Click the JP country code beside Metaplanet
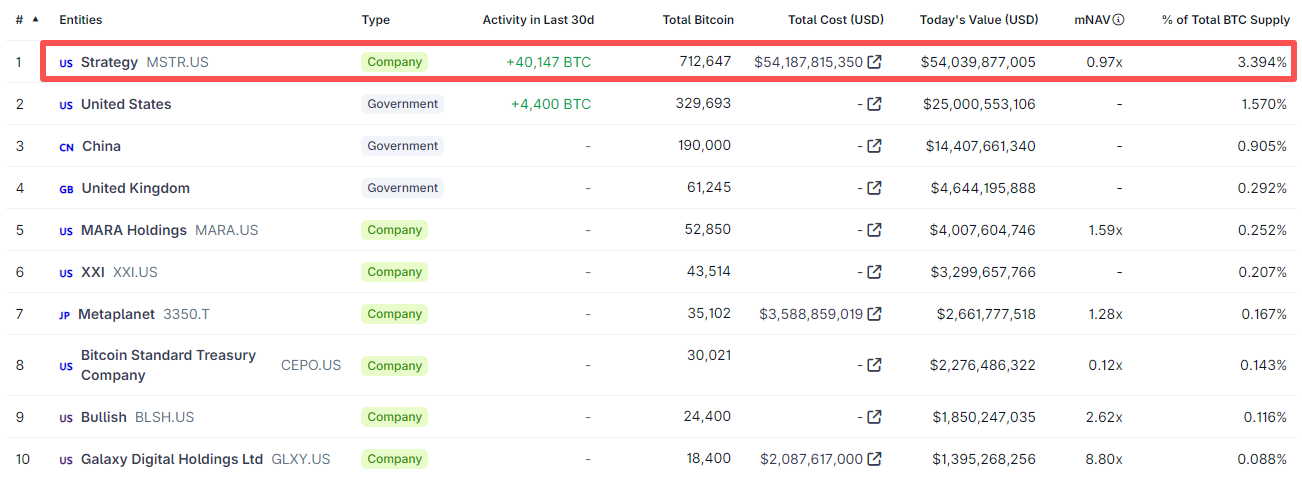Screen dimensions: 1302x477 point(64,315)
